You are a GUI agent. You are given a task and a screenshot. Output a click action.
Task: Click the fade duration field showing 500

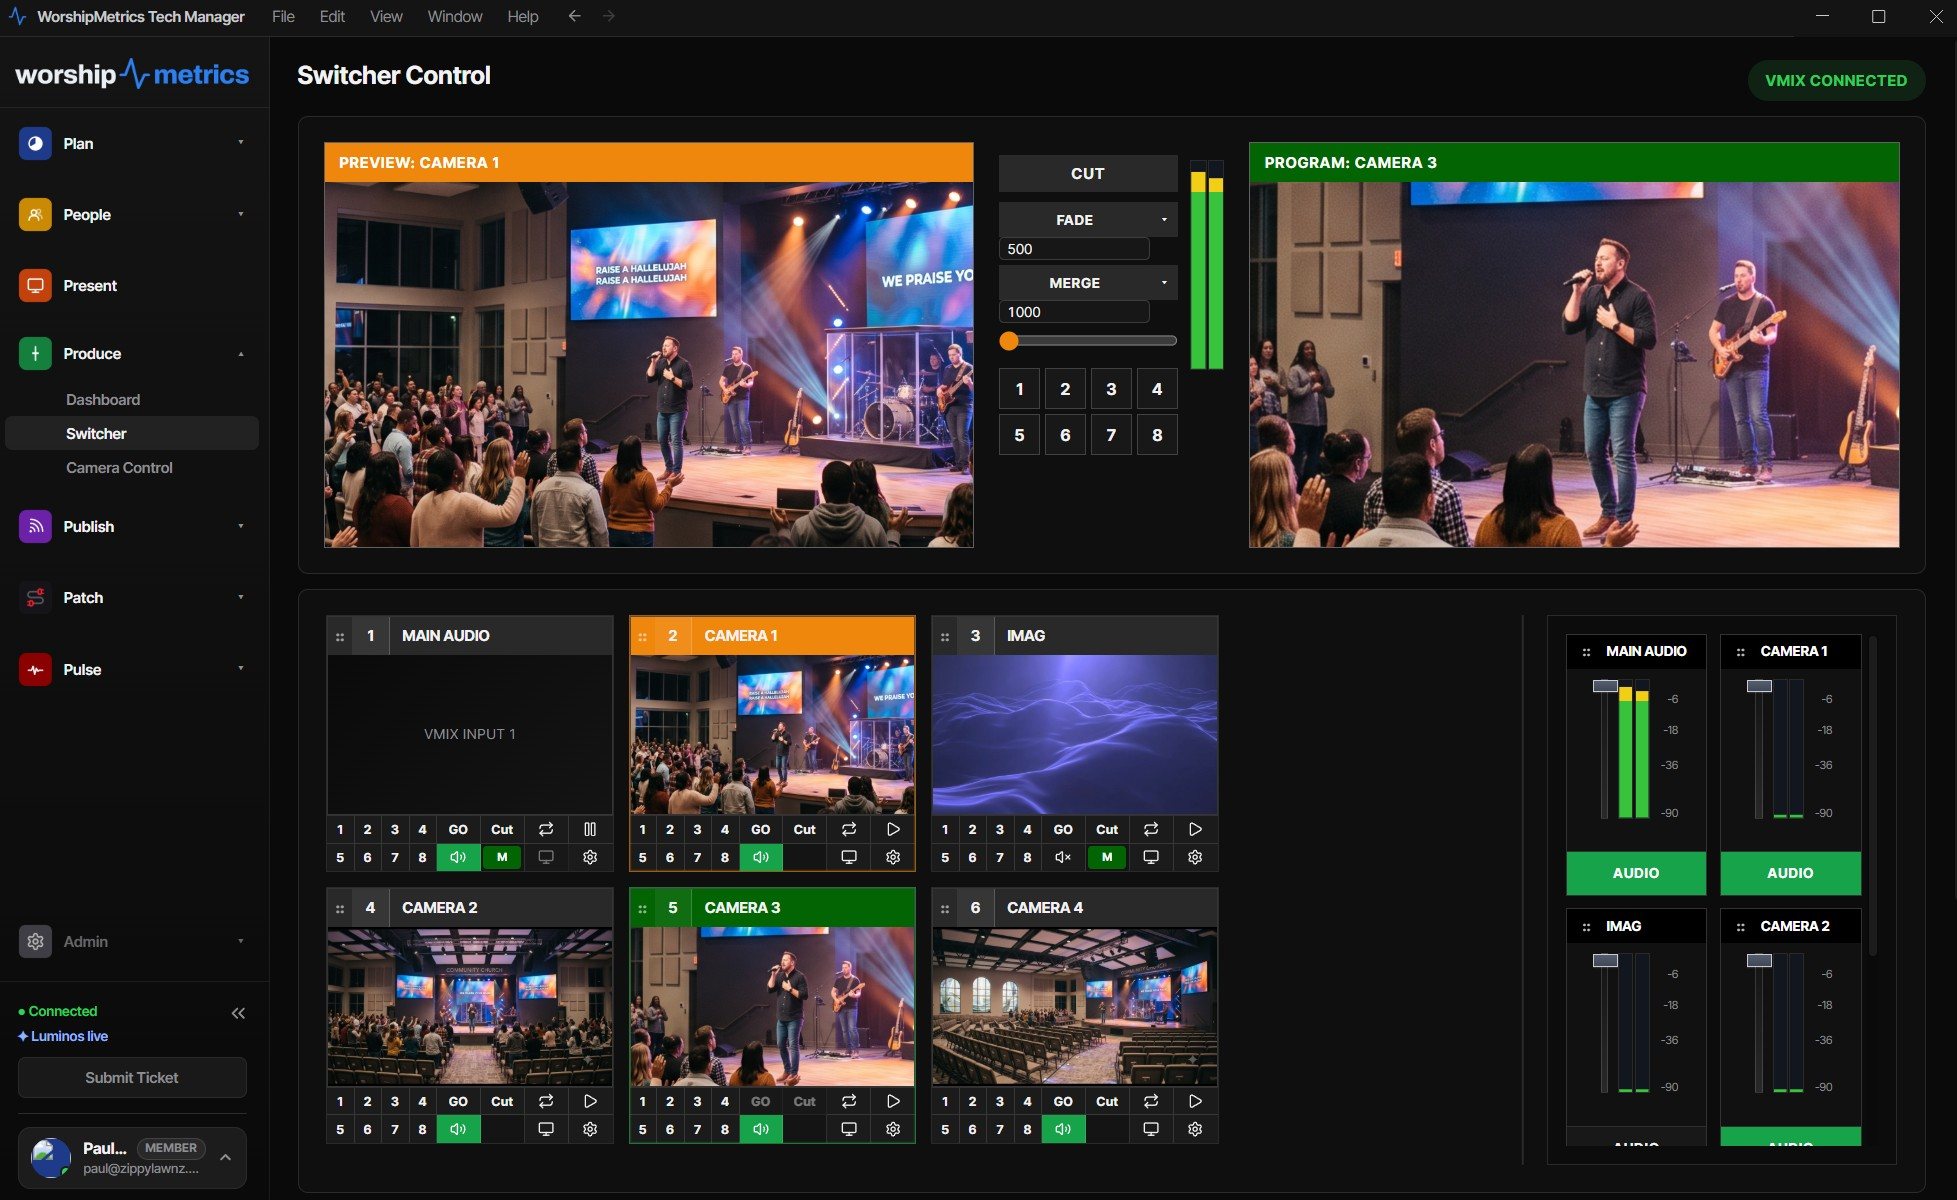point(1074,249)
